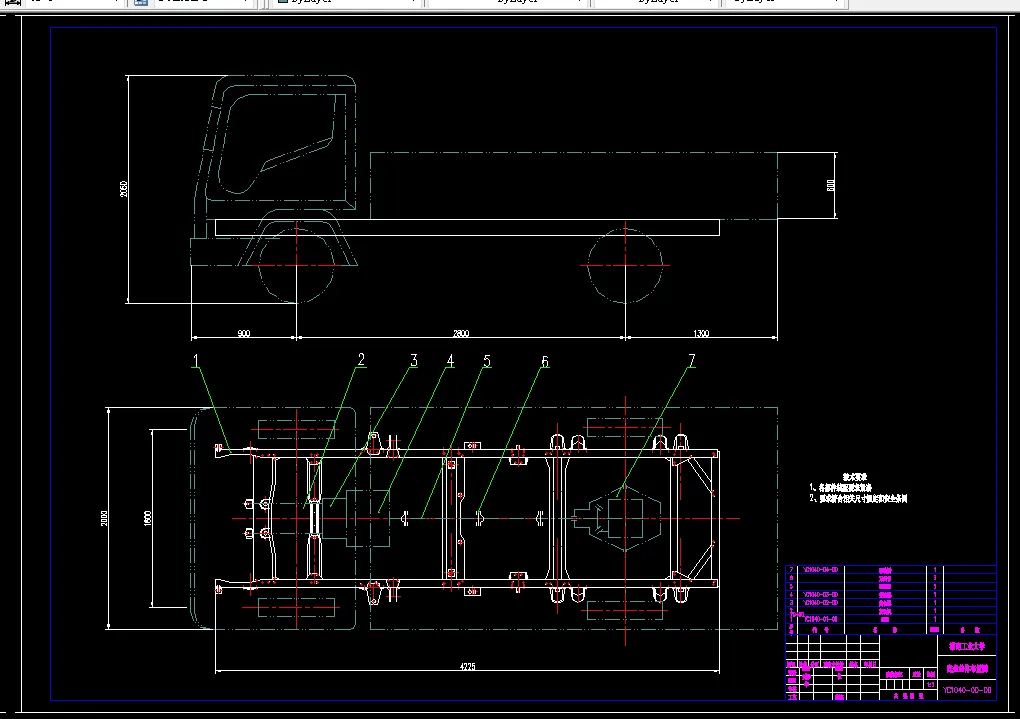Click the 800 cargo box height dimension

coord(831,185)
